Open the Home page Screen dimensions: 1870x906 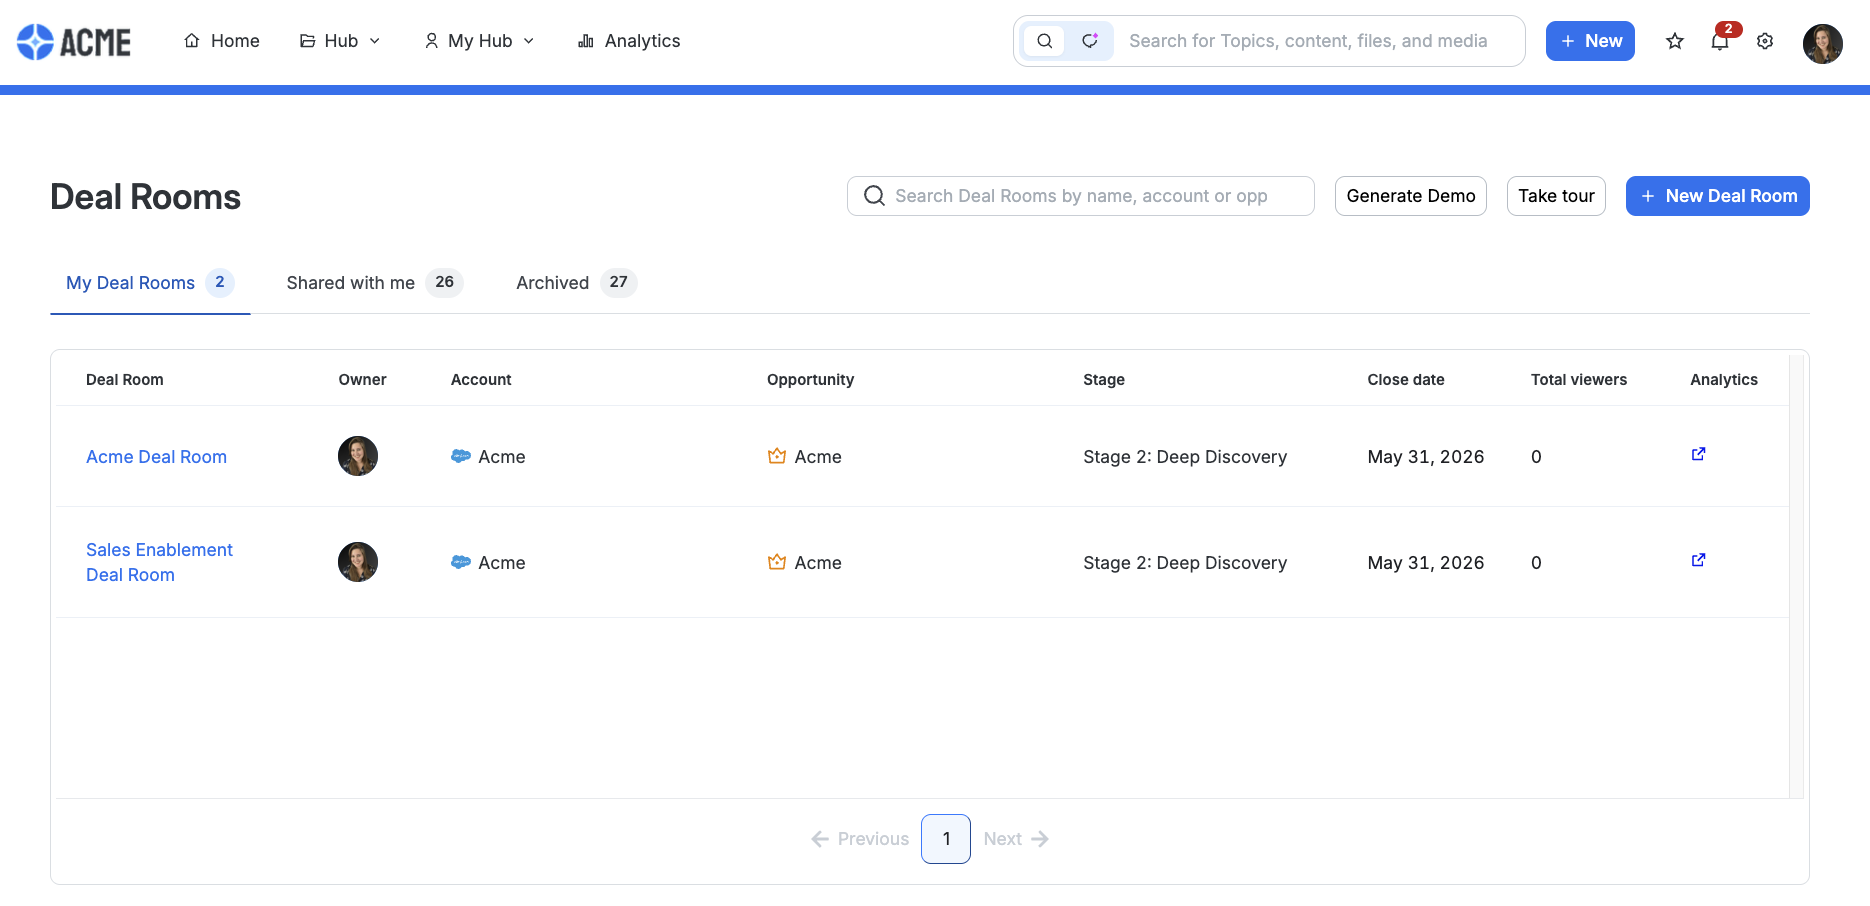pyautogui.click(x=221, y=41)
